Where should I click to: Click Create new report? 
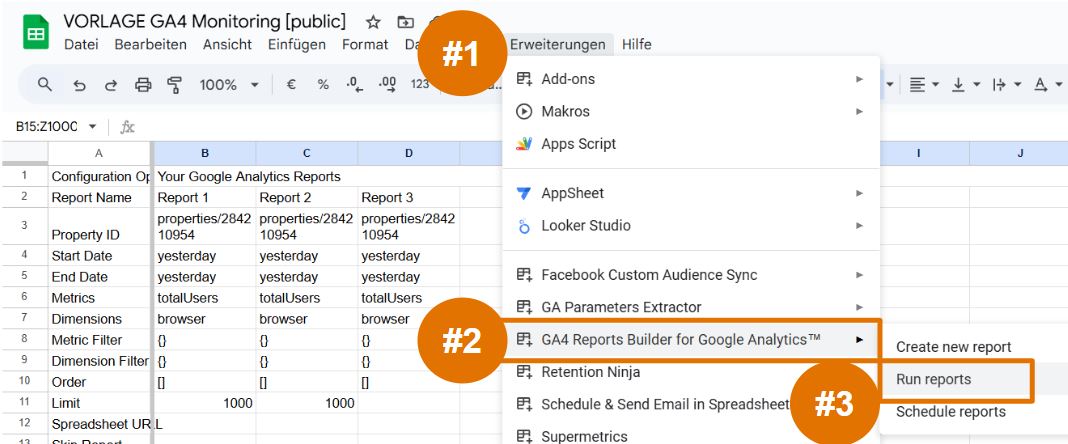[953, 347]
